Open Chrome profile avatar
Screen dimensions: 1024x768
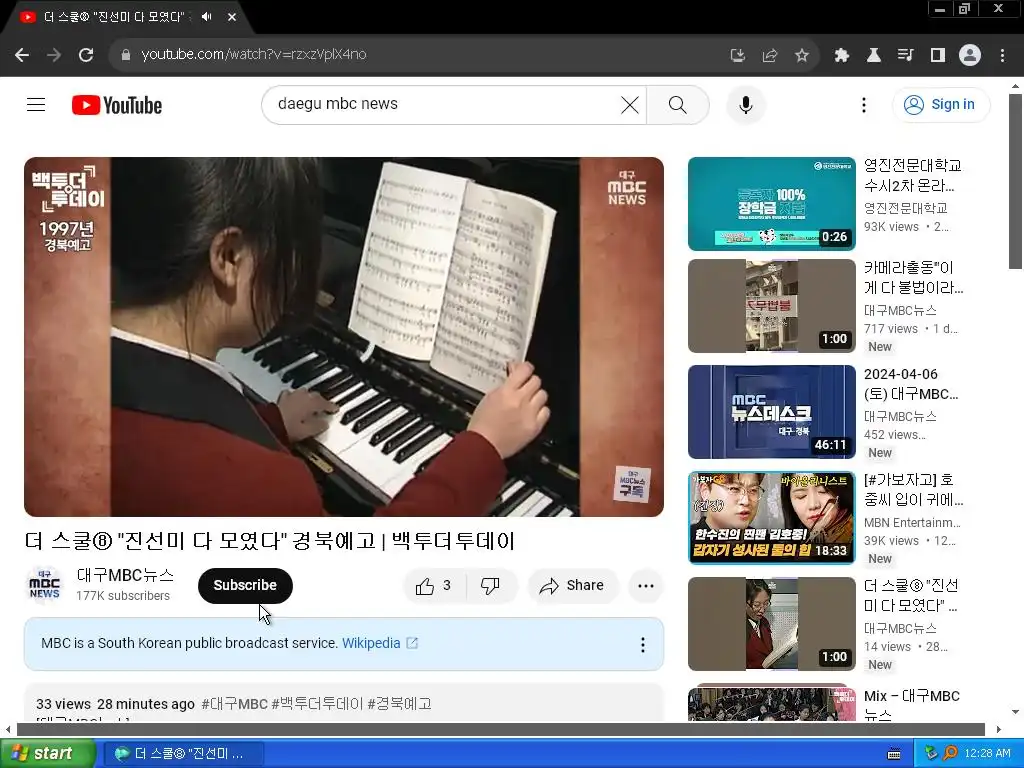(x=970, y=55)
